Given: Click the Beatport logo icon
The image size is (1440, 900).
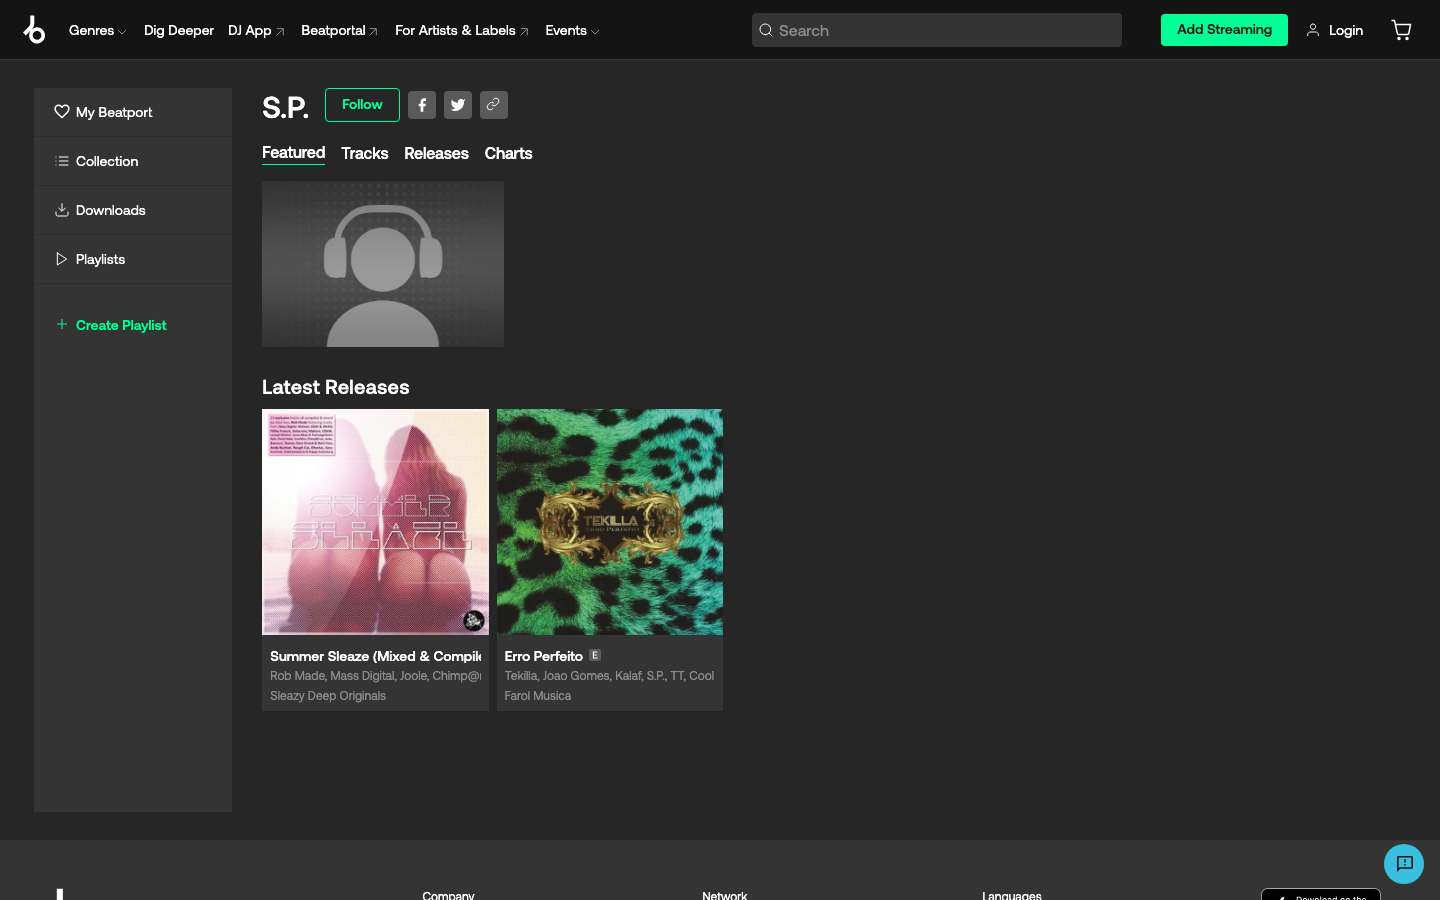Looking at the screenshot, I should pos(34,30).
